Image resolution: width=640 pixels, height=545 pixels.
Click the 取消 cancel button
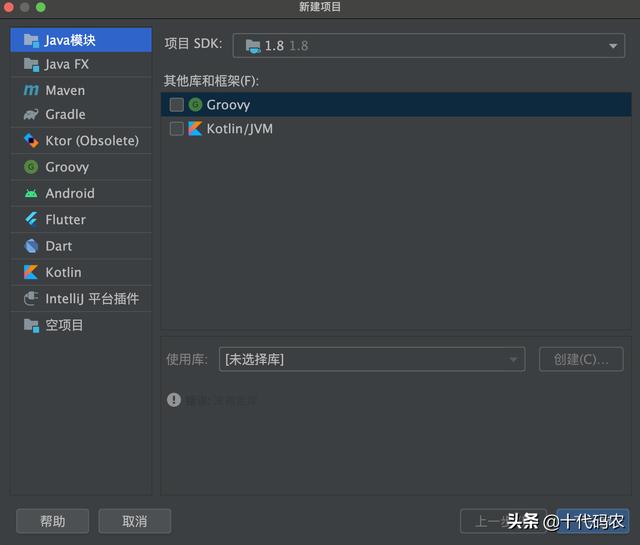(x=135, y=521)
